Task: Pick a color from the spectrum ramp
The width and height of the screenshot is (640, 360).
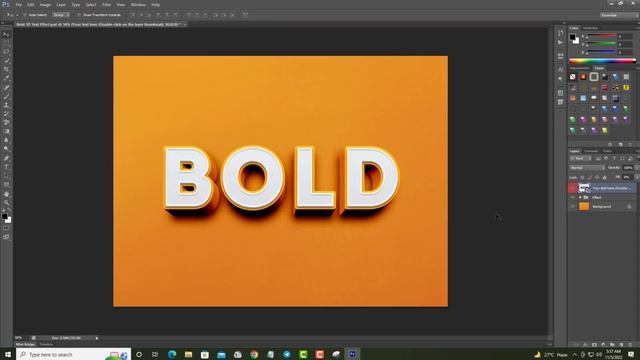Action: click(x=602, y=61)
